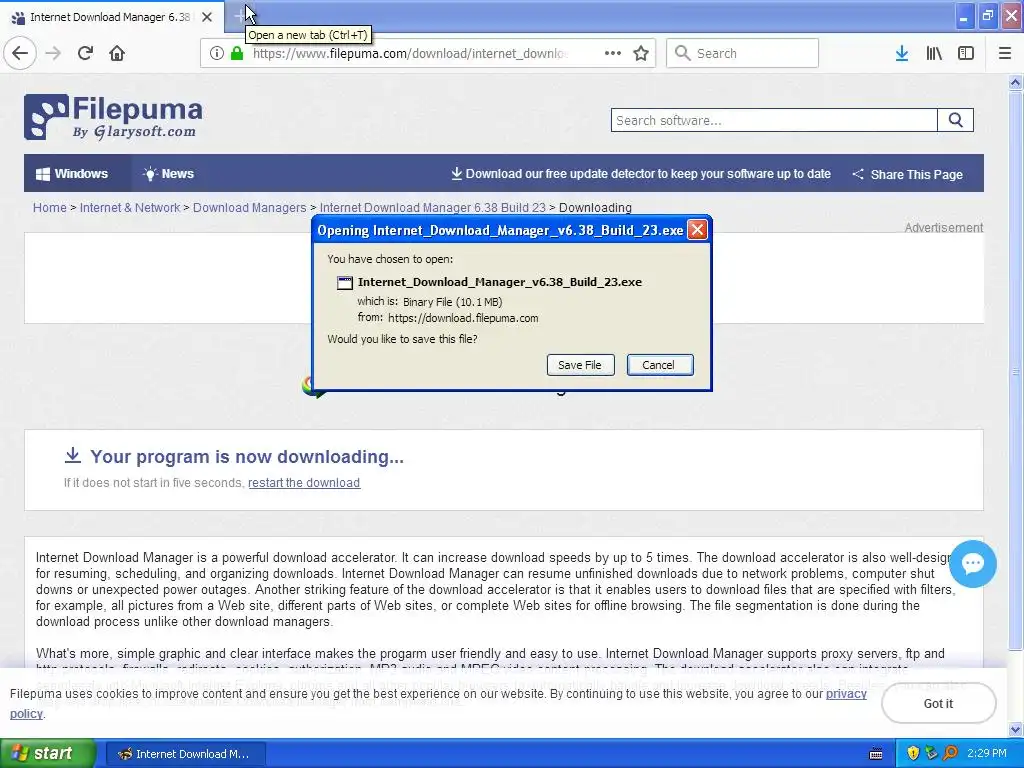Image resolution: width=1024 pixels, height=768 pixels.
Task: Click the magnifier tray icon near clock
Action: pyautogui.click(x=951, y=754)
